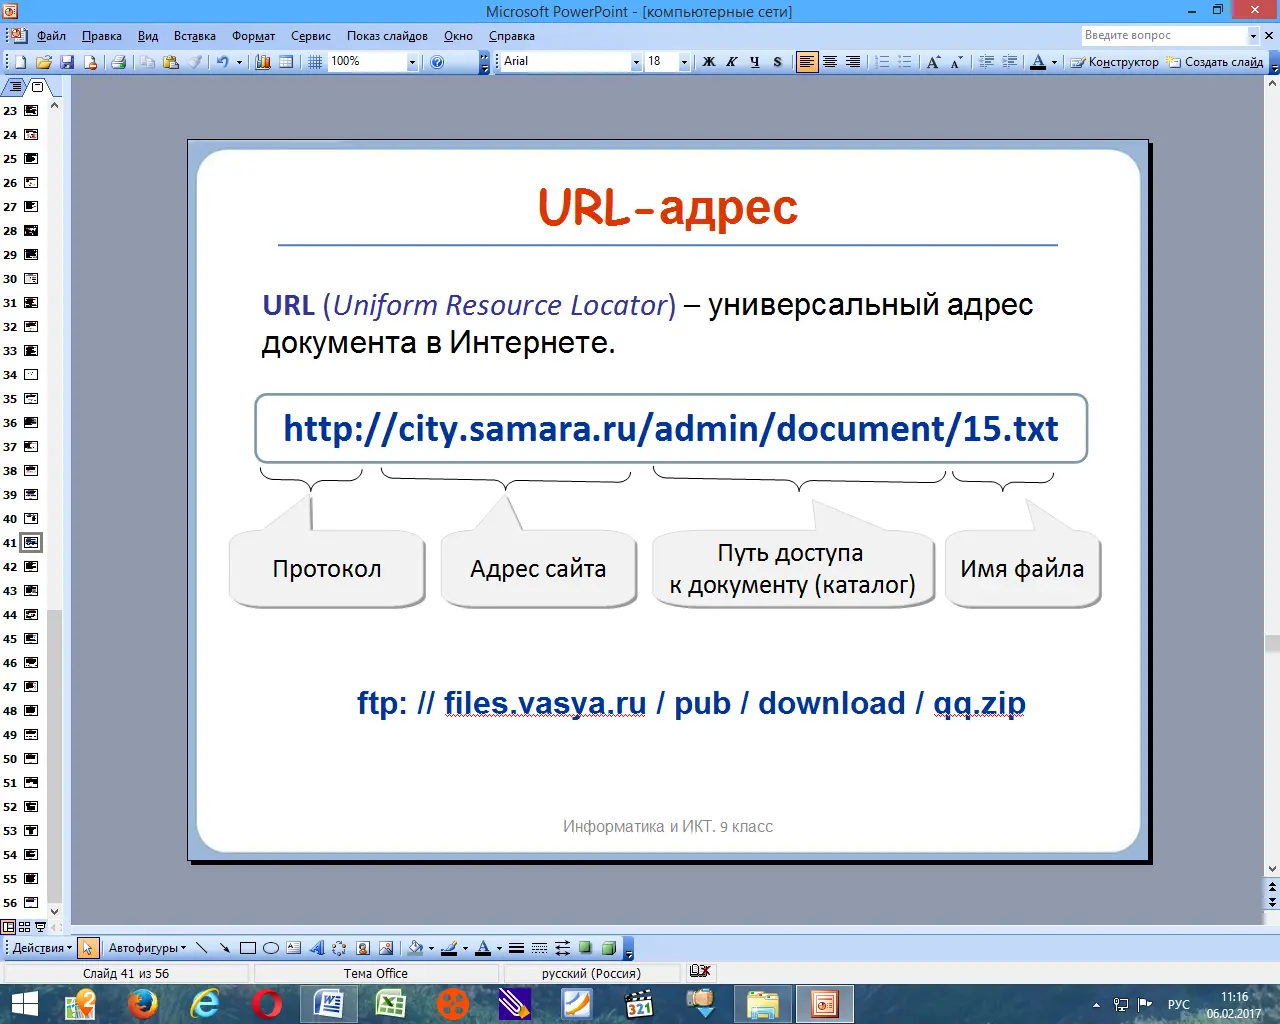Toggle the show grid button
Image resolution: width=1280 pixels, height=1024 pixels.
click(315, 62)
